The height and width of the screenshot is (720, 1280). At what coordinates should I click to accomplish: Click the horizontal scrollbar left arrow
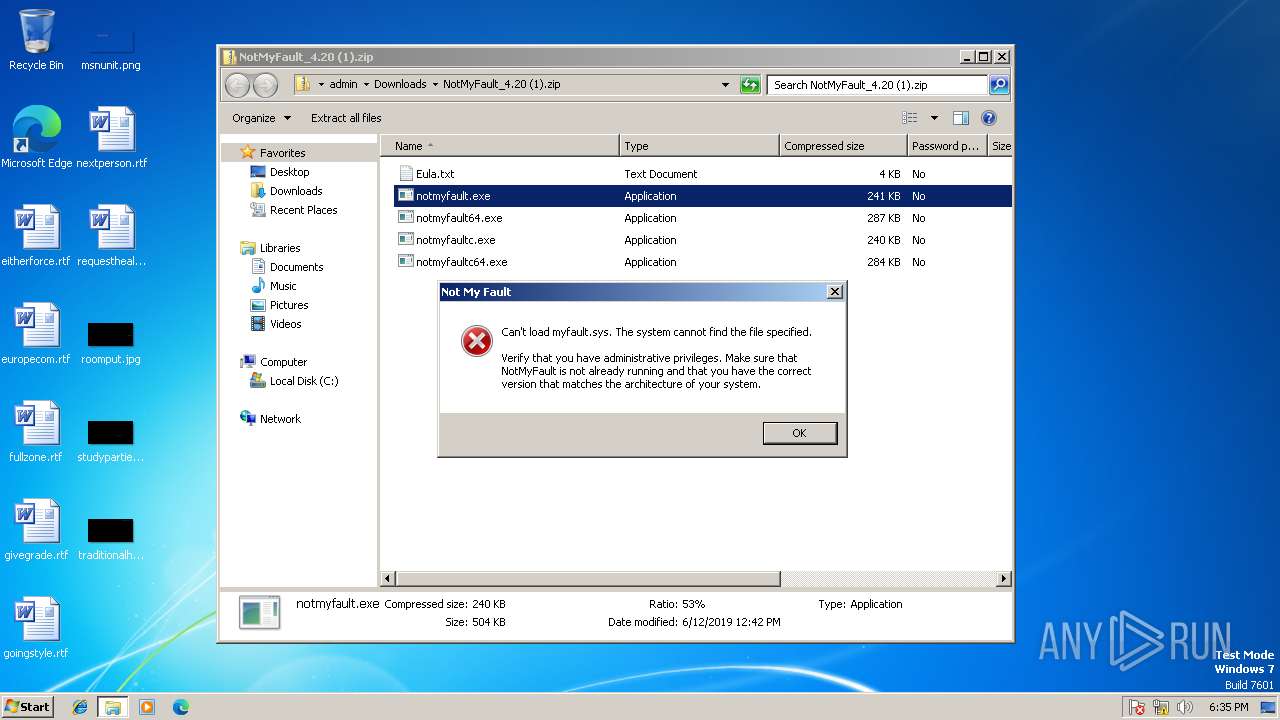pyautogui.click(x=389, y=579)
